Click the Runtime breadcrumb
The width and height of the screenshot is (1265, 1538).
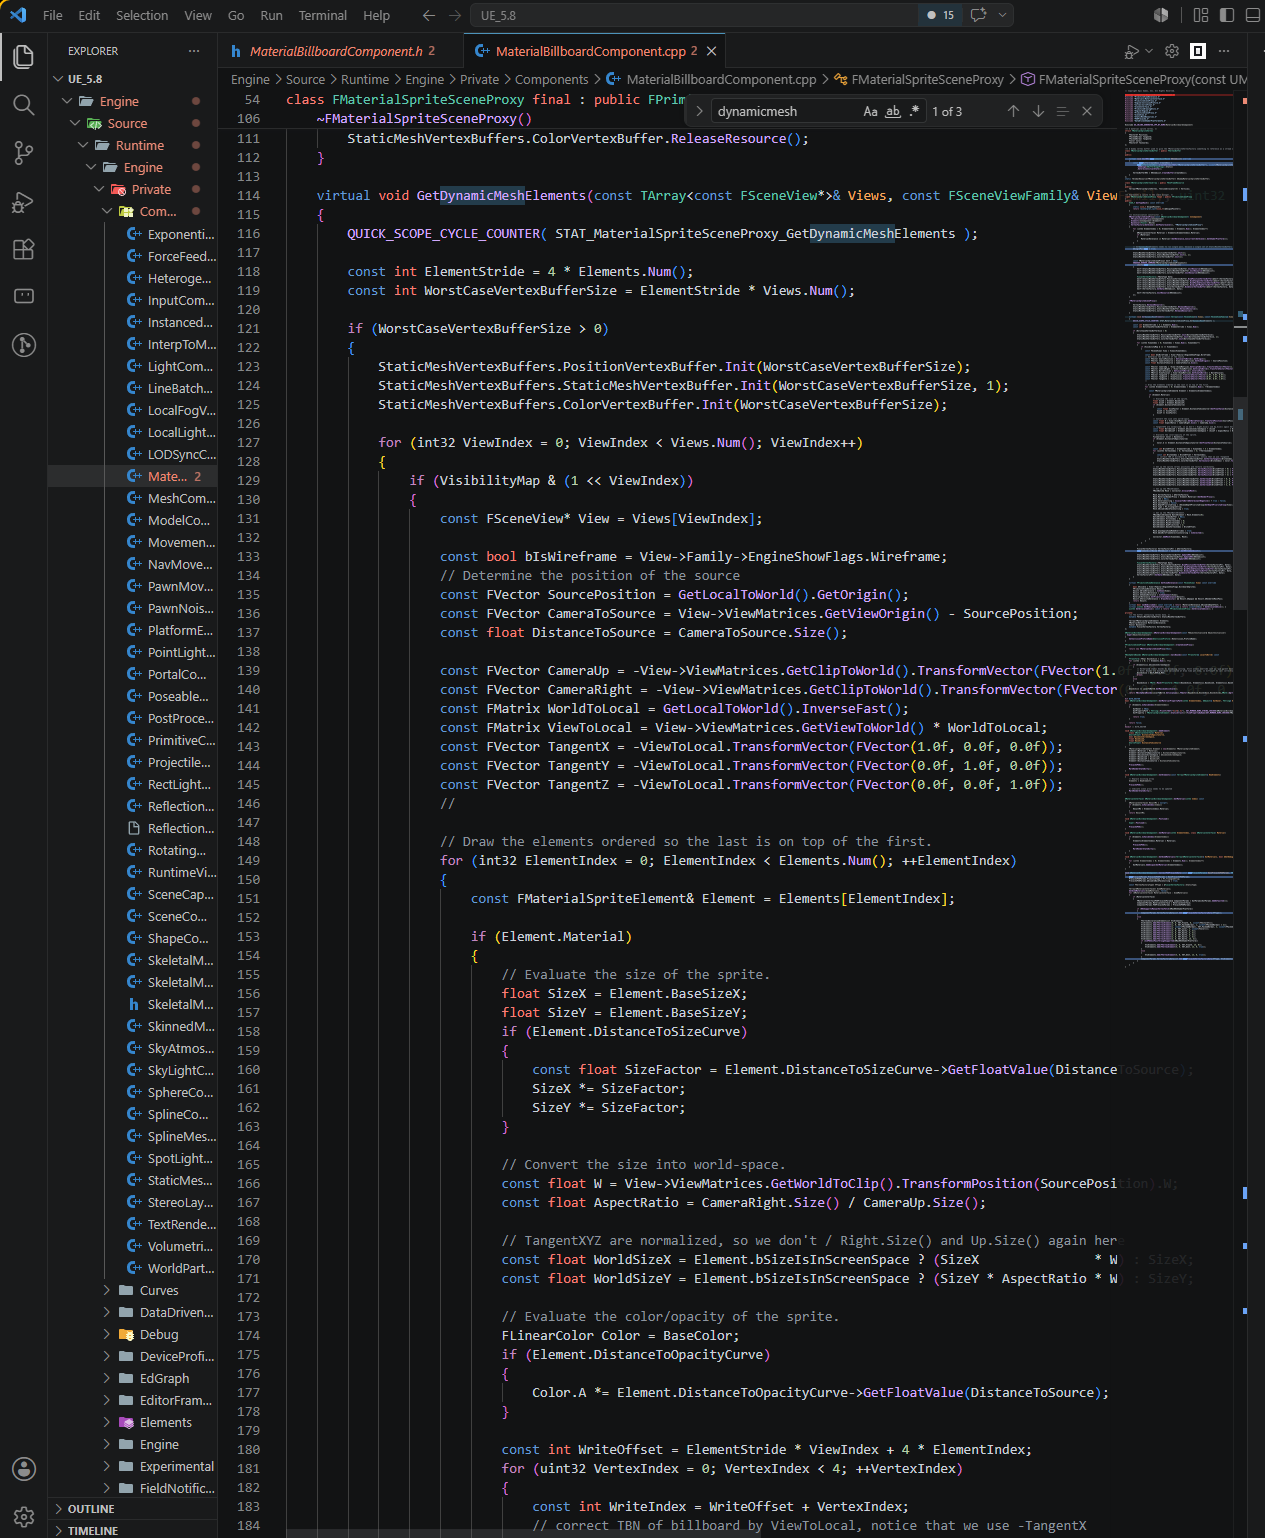click(x=365, y=79)
